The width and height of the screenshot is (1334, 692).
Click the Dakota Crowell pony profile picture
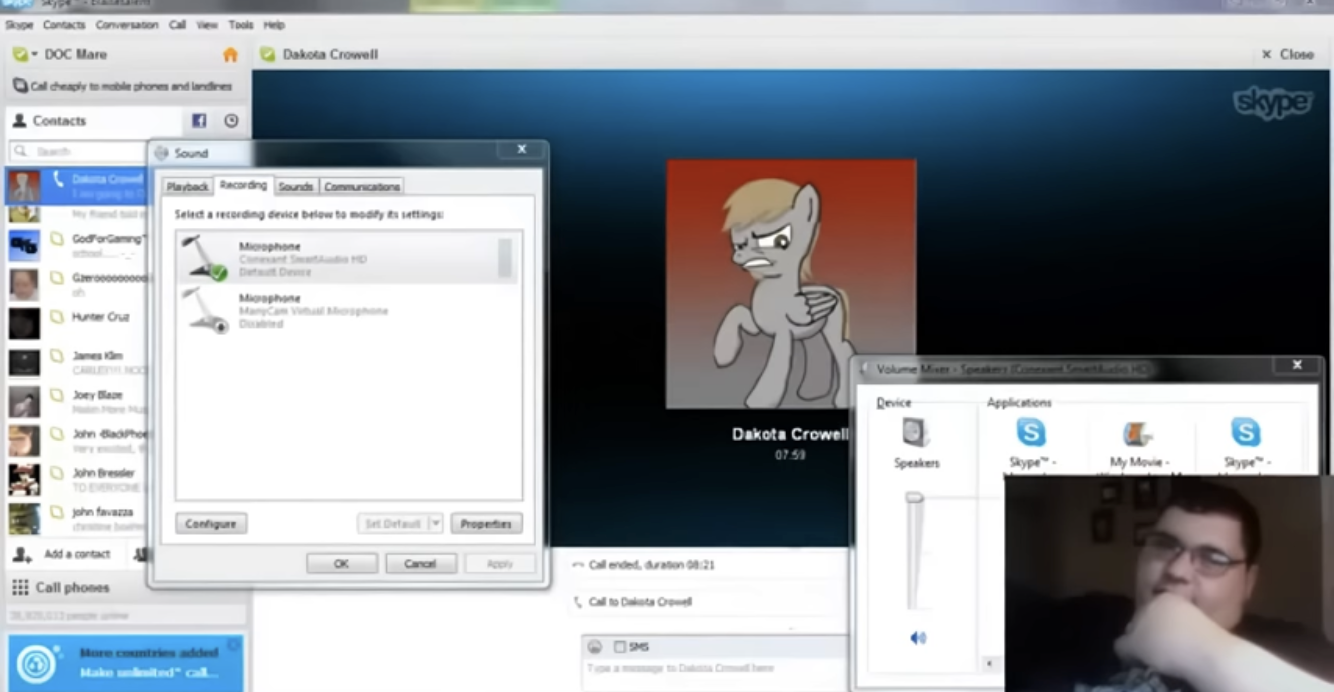(x=791, y=284)
